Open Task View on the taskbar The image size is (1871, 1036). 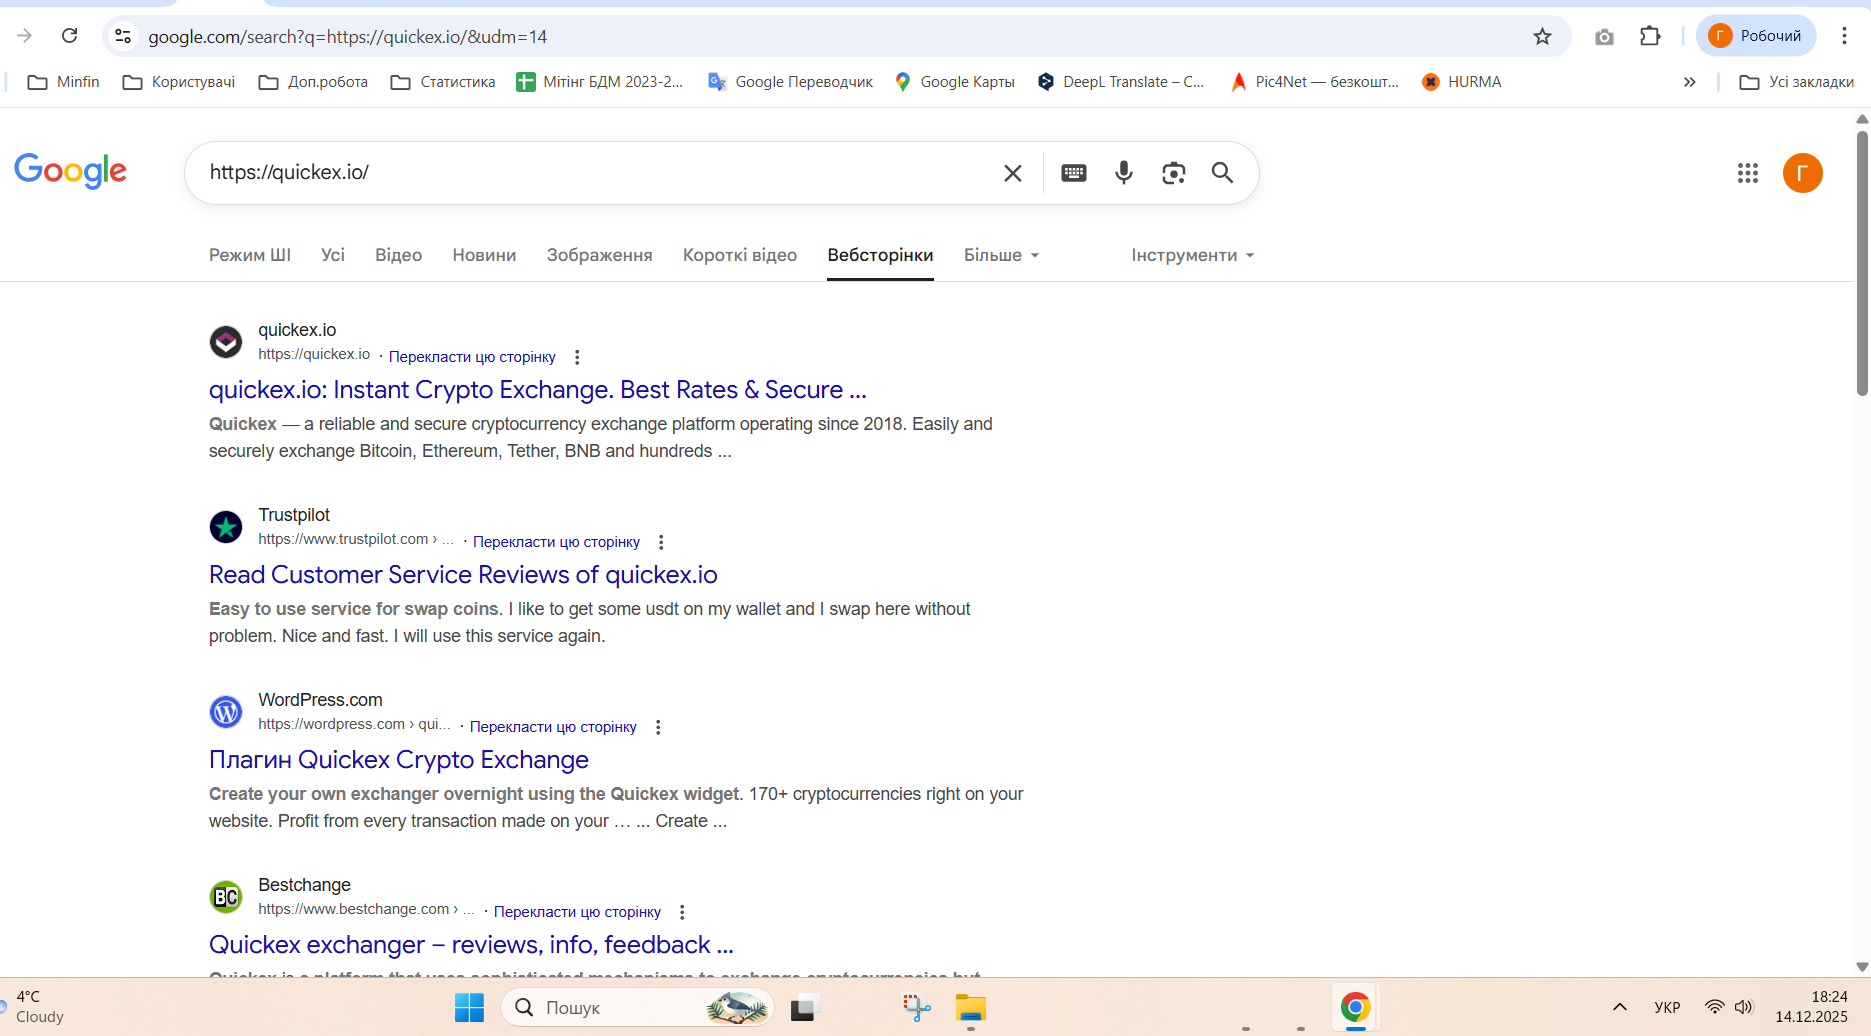[x=805, y=1008]
